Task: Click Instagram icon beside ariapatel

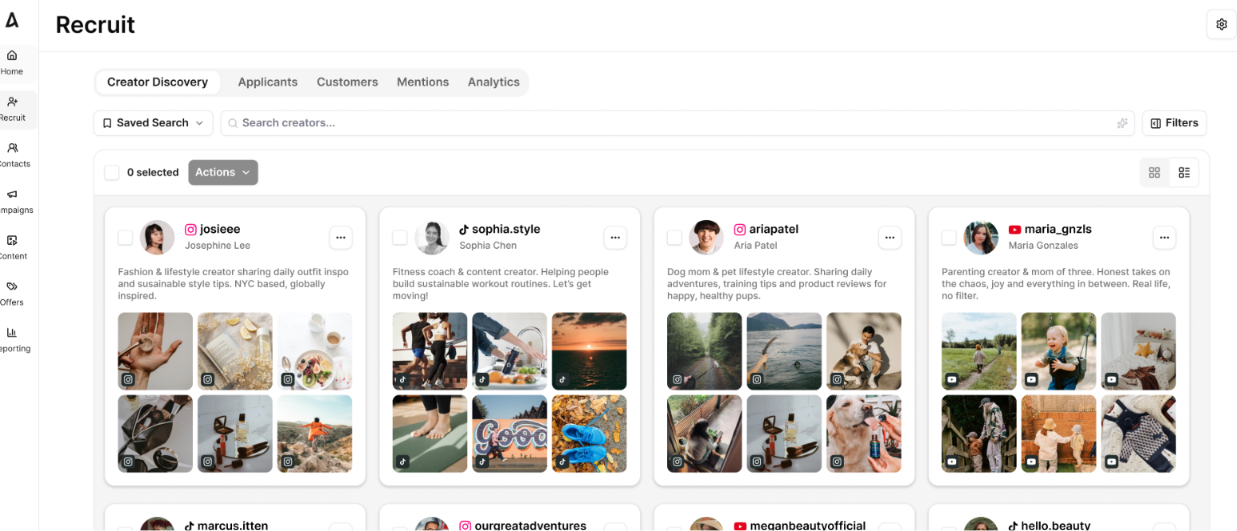Action: click(740, 229)
